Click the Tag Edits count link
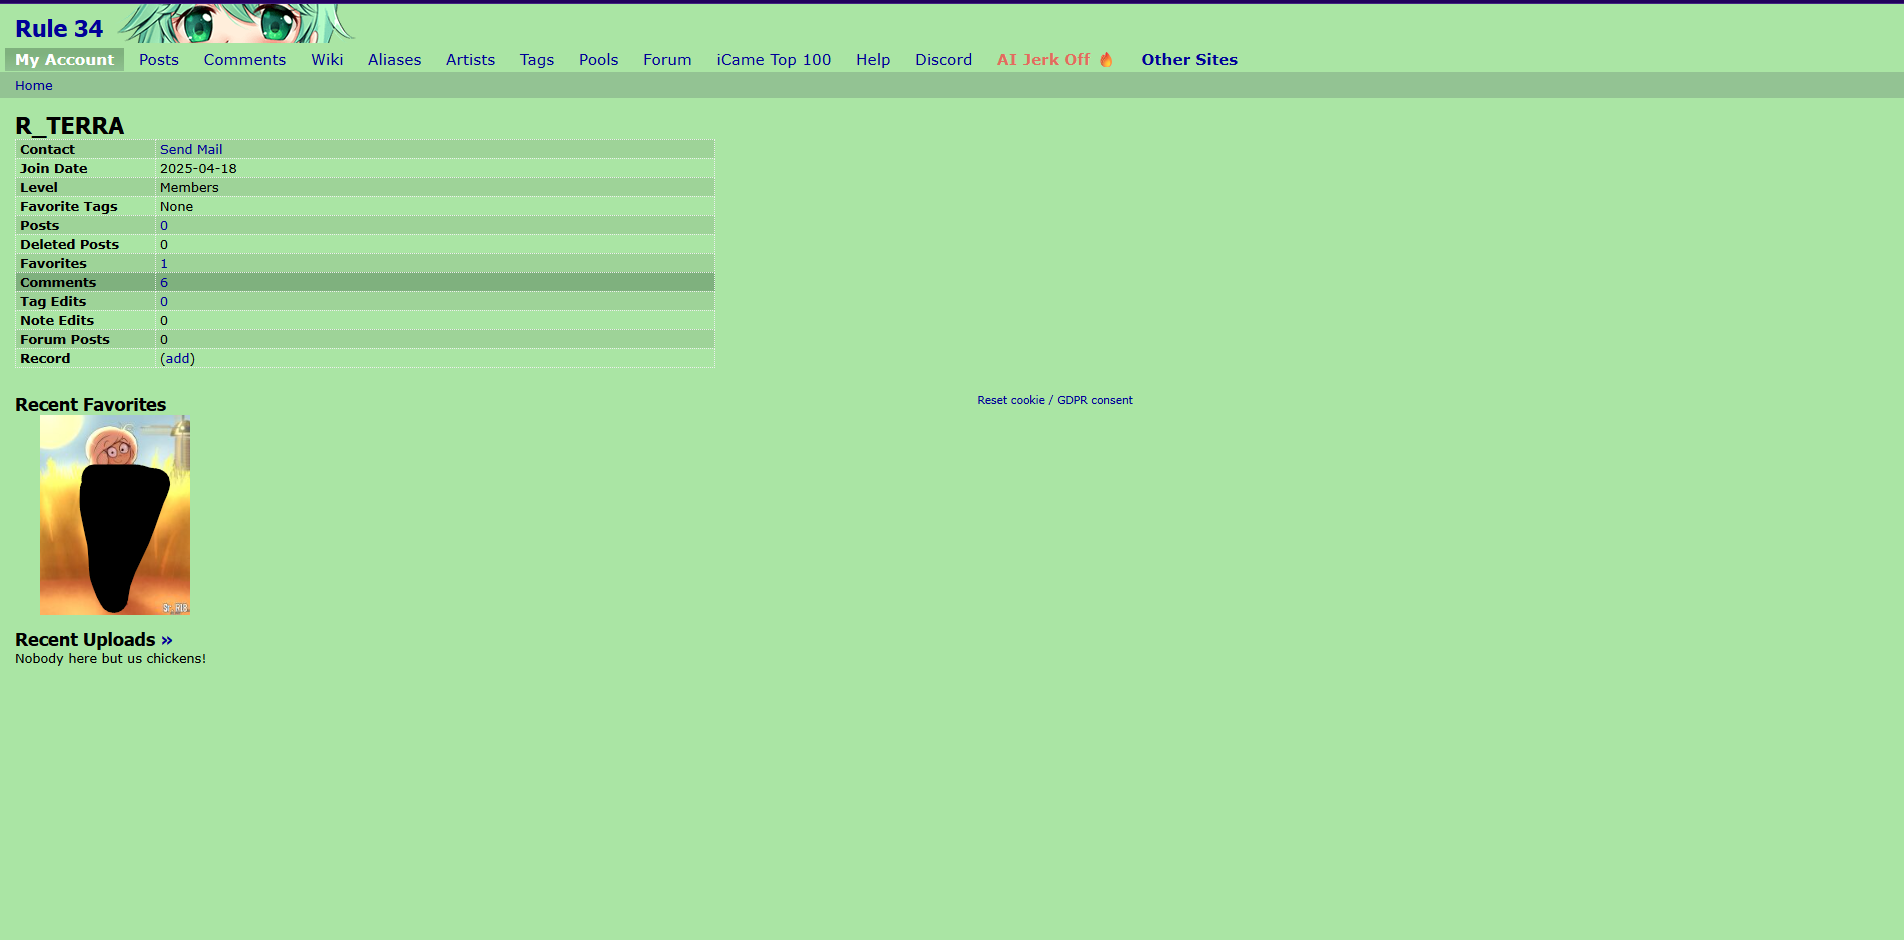1904x940 pixels. coord(164,302)
